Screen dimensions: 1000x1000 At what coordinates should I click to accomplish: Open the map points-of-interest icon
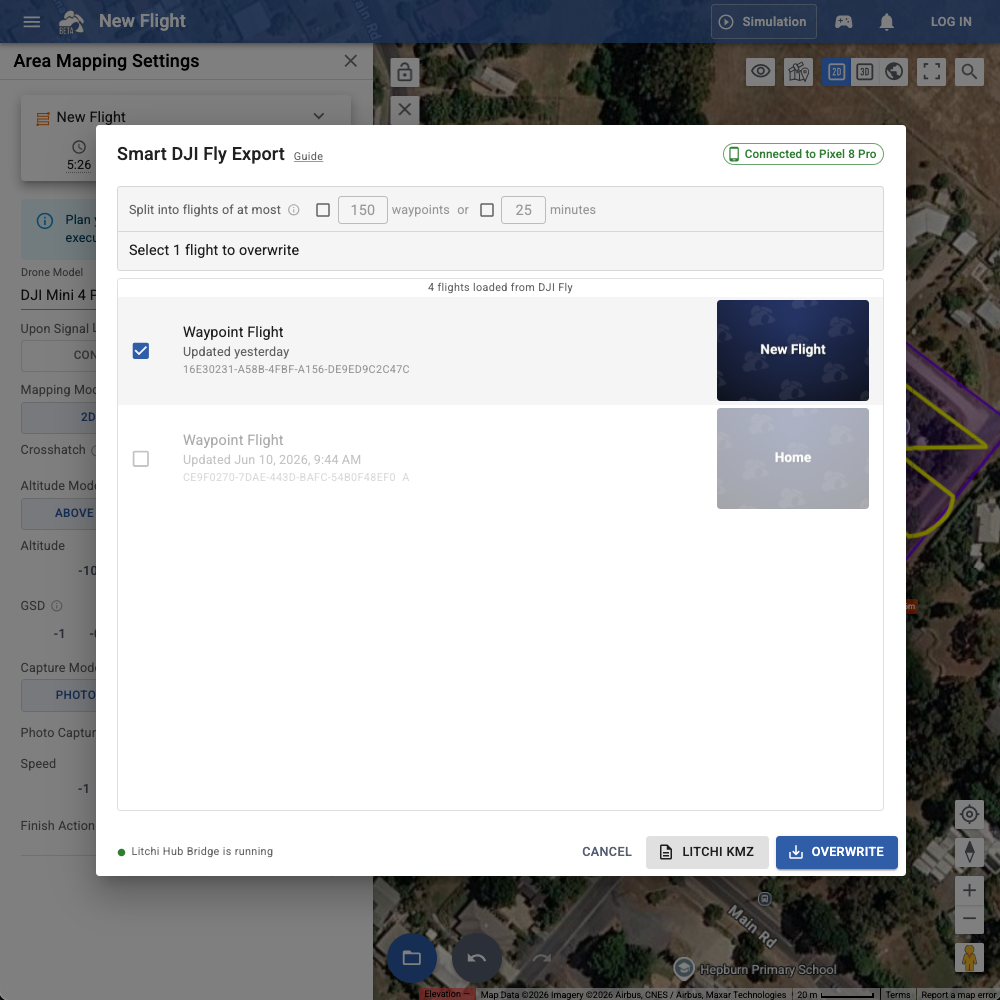798,71
